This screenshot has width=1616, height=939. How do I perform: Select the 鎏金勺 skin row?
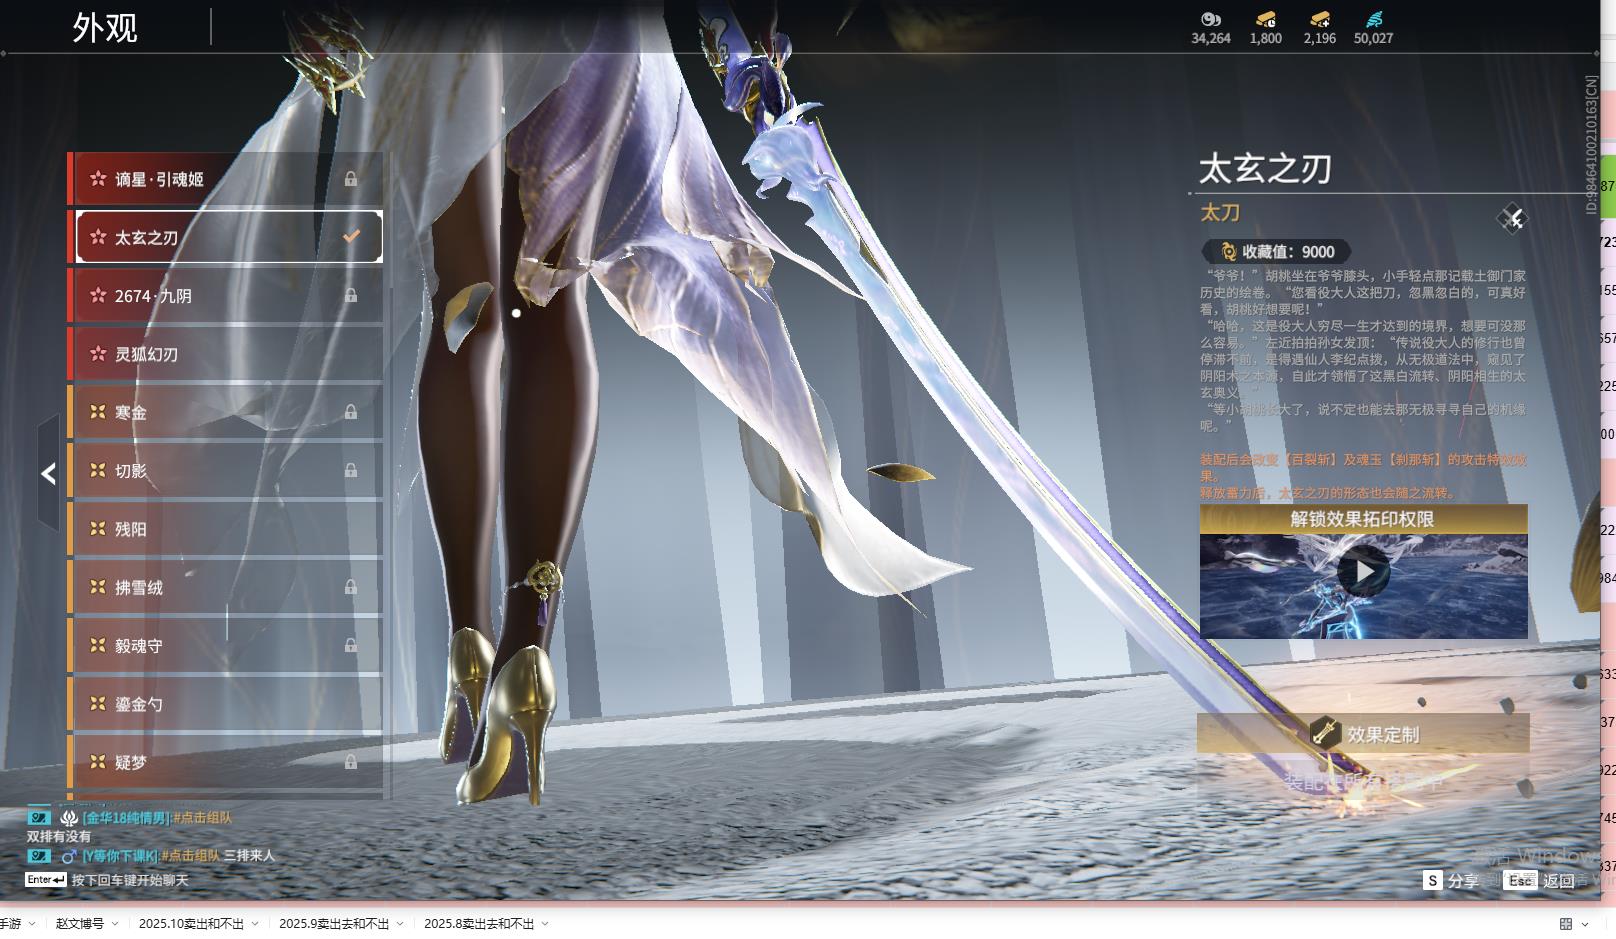pyautogui.click(x=226, y=704)
